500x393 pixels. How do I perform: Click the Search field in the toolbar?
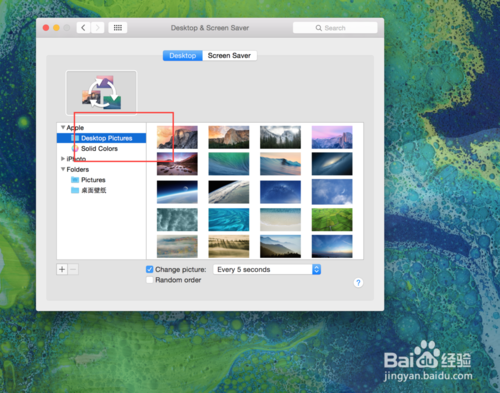click(335, 28)
